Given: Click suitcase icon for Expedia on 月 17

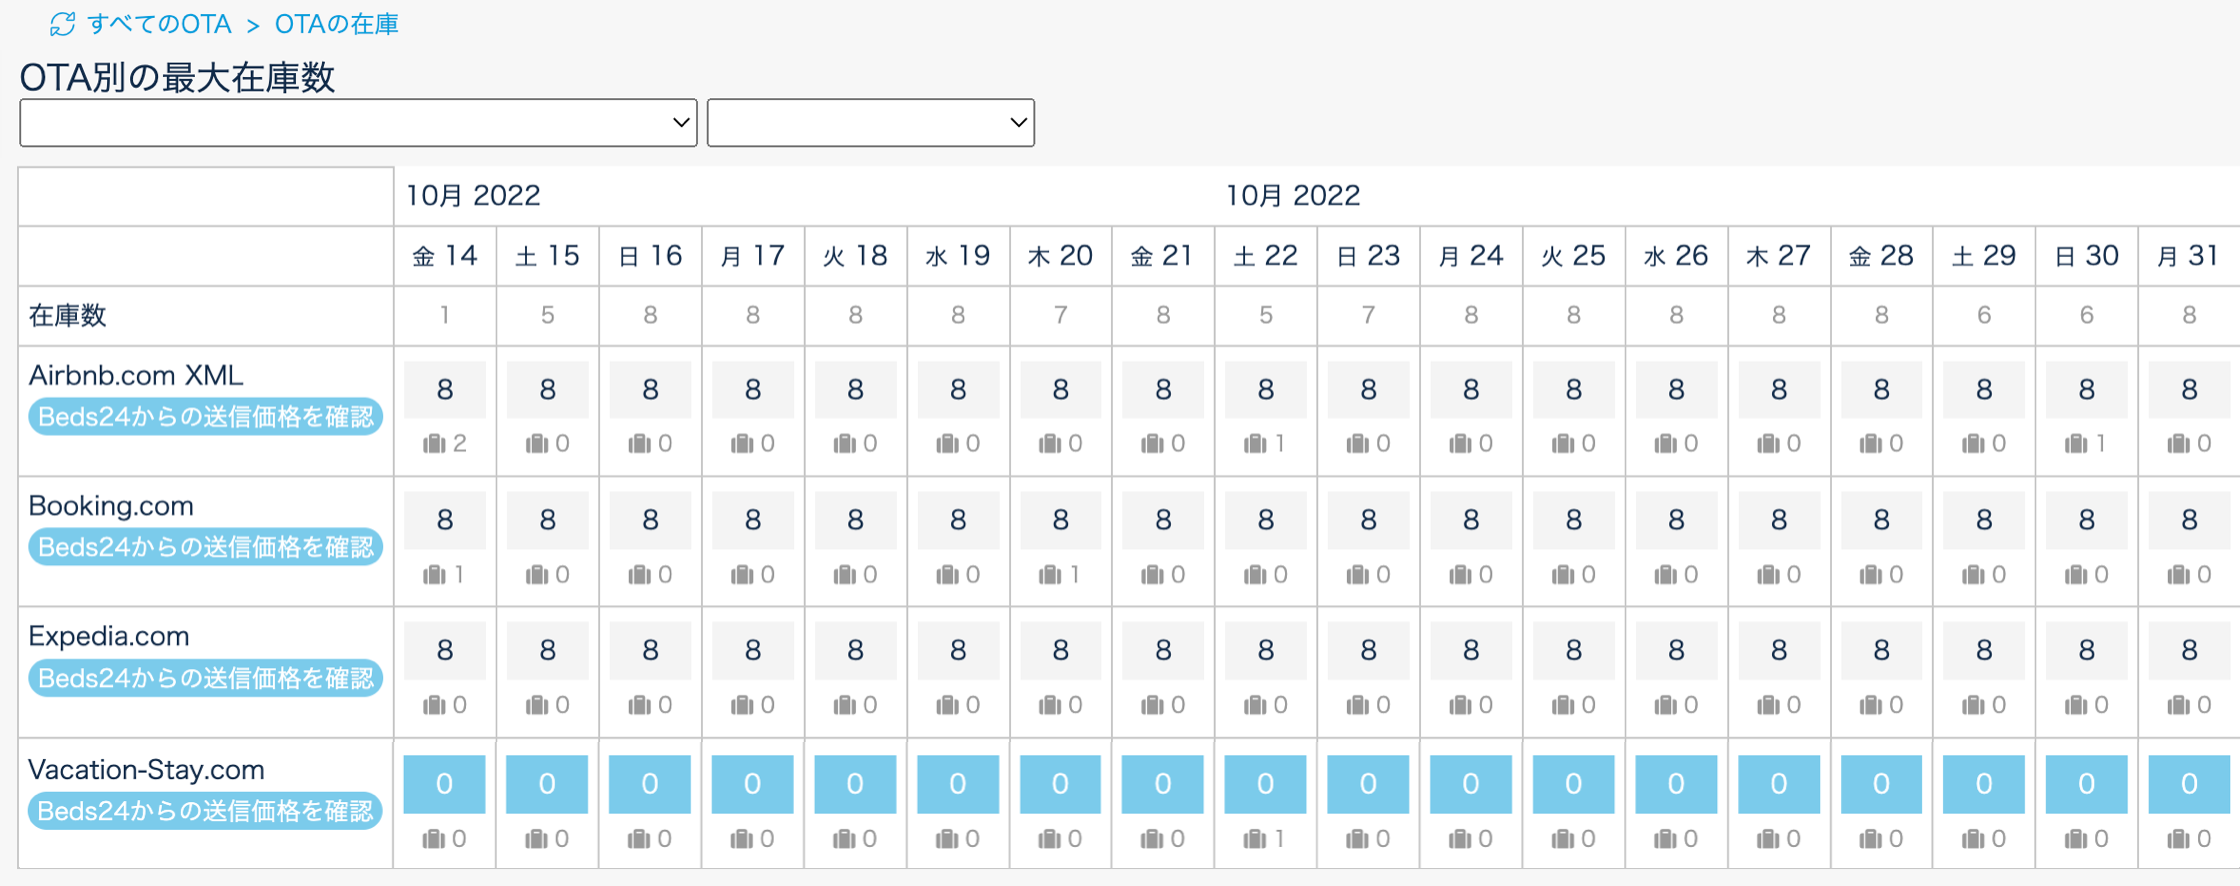Looking at the screenshot, I should [742, 705].
